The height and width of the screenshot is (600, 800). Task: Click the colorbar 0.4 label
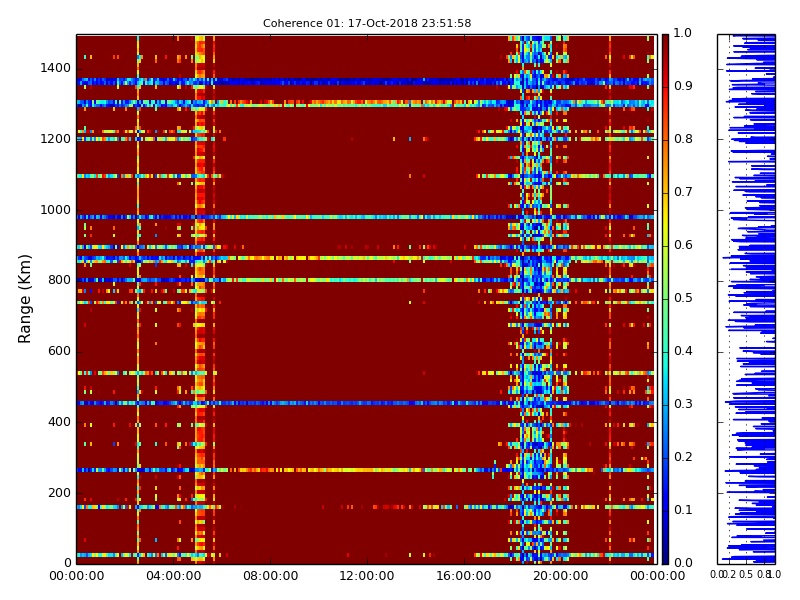tap(683, 352)
